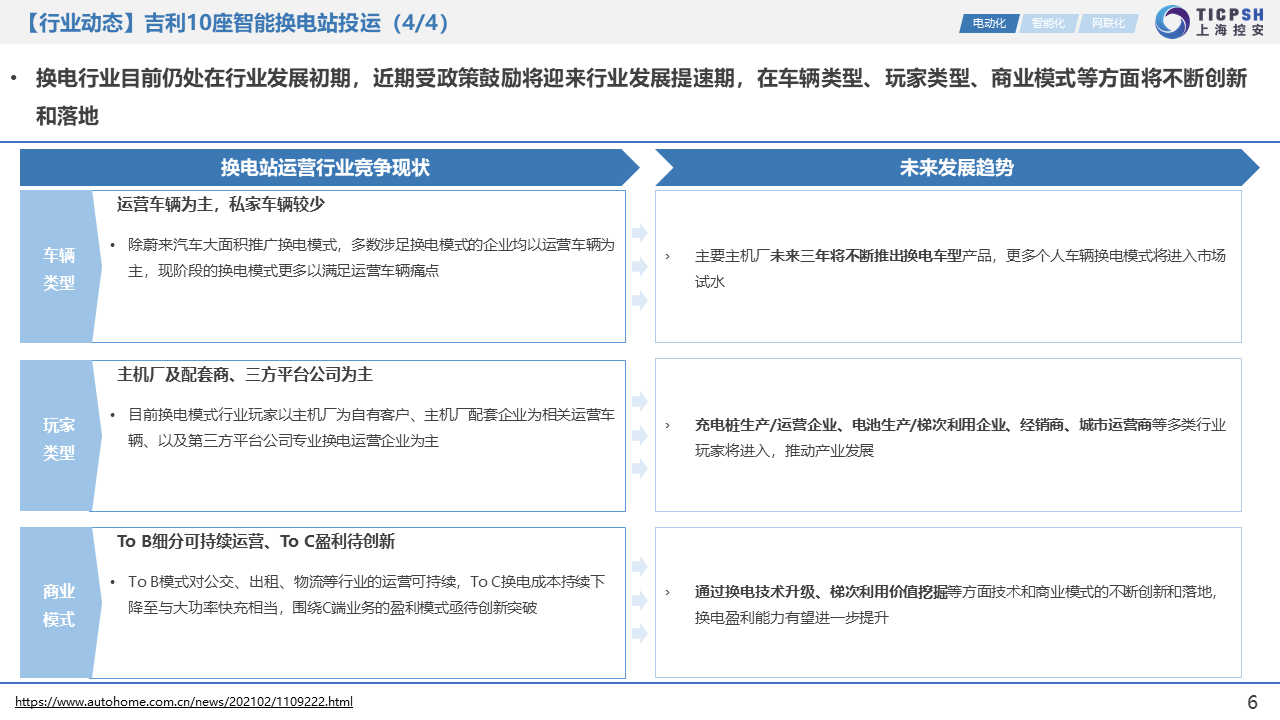Click the TICPSH 上海控安 logo
The image size is (1280, 720).
pos(1210,22)
